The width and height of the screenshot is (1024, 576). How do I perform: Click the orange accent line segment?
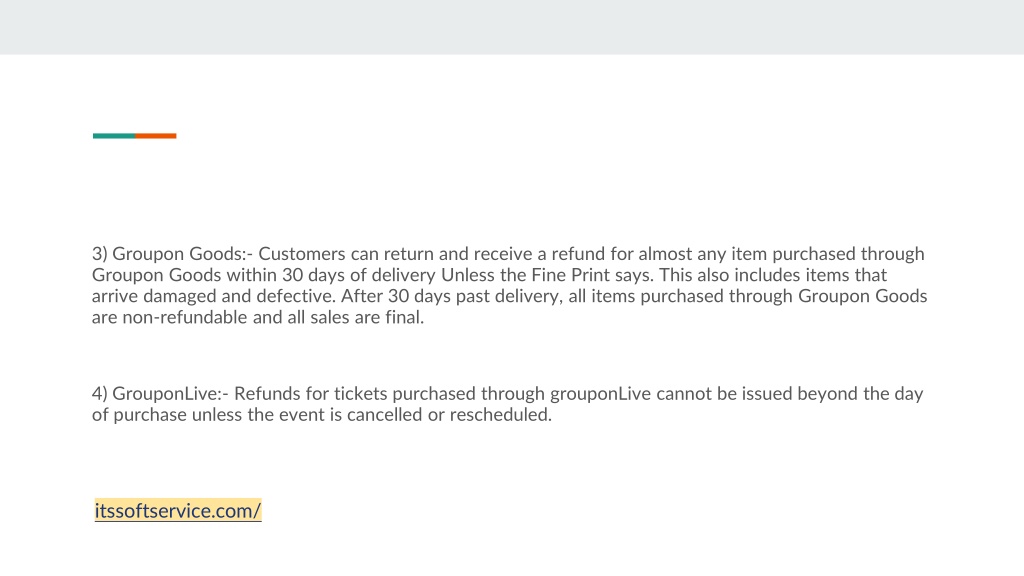155,136
